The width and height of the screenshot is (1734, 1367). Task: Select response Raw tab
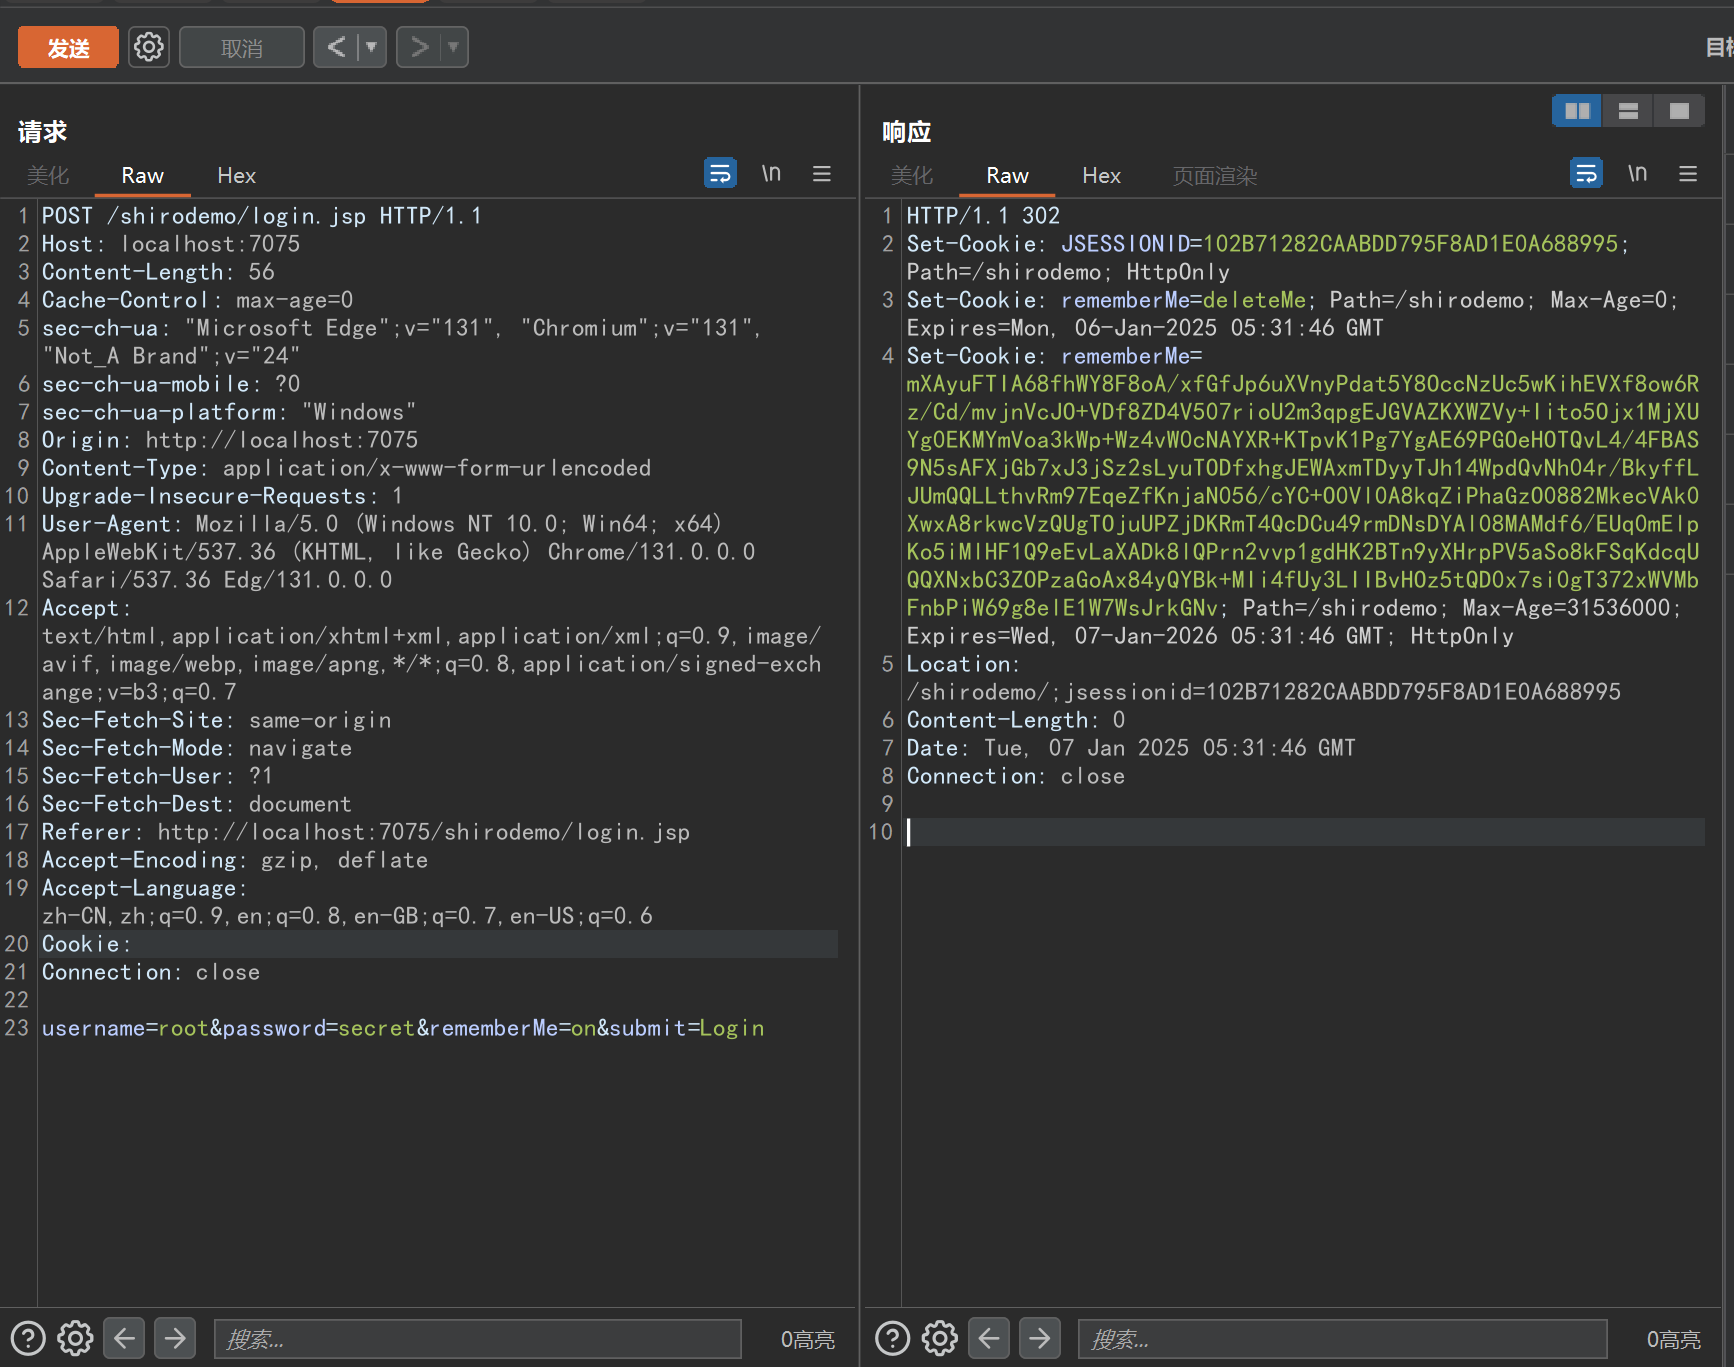click(x=1007, y=175)
